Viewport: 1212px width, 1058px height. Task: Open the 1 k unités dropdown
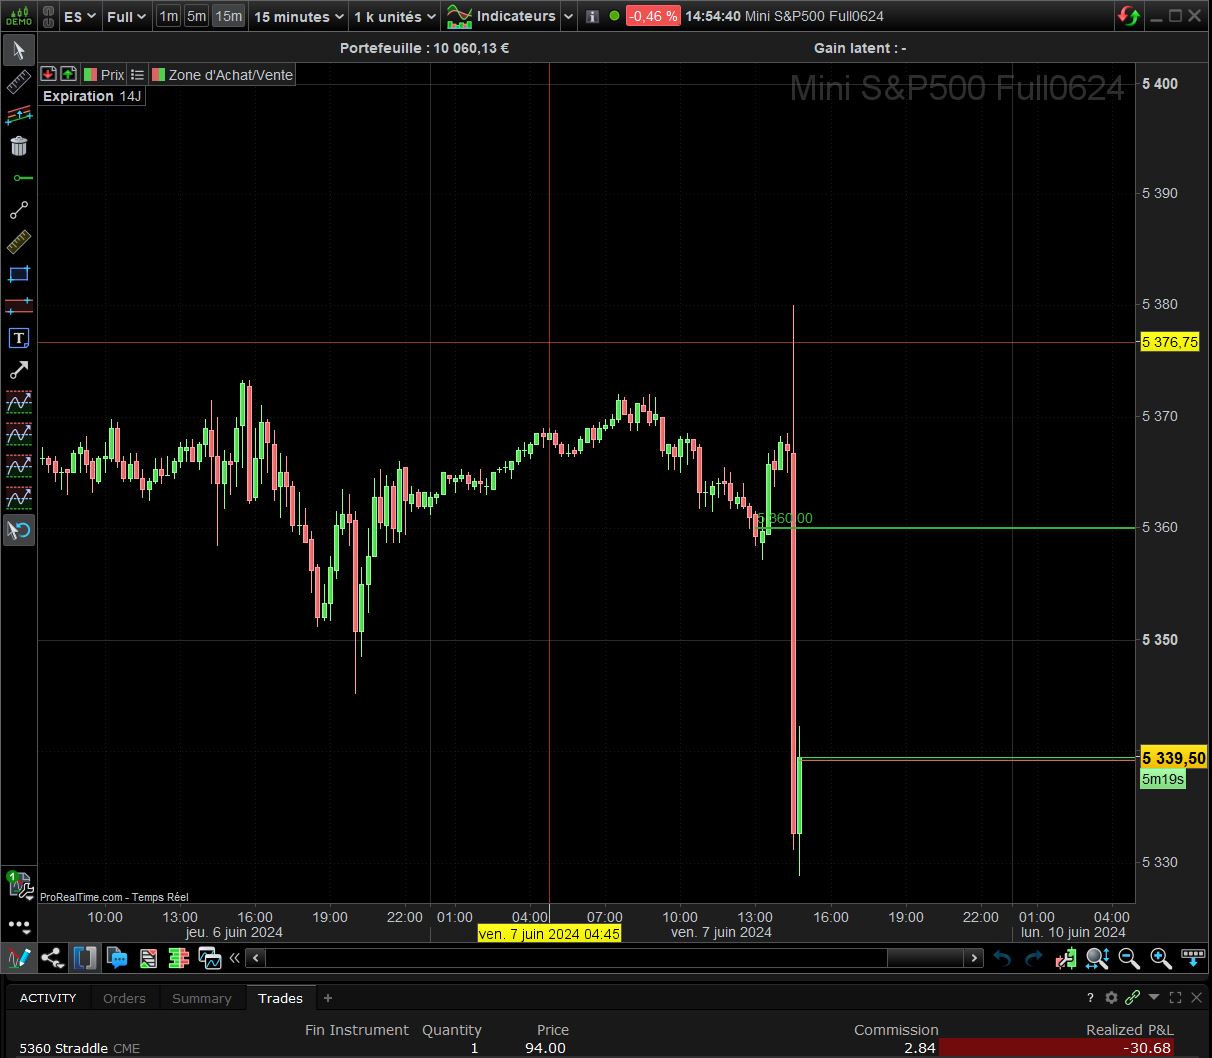click(x=395, y=16)
